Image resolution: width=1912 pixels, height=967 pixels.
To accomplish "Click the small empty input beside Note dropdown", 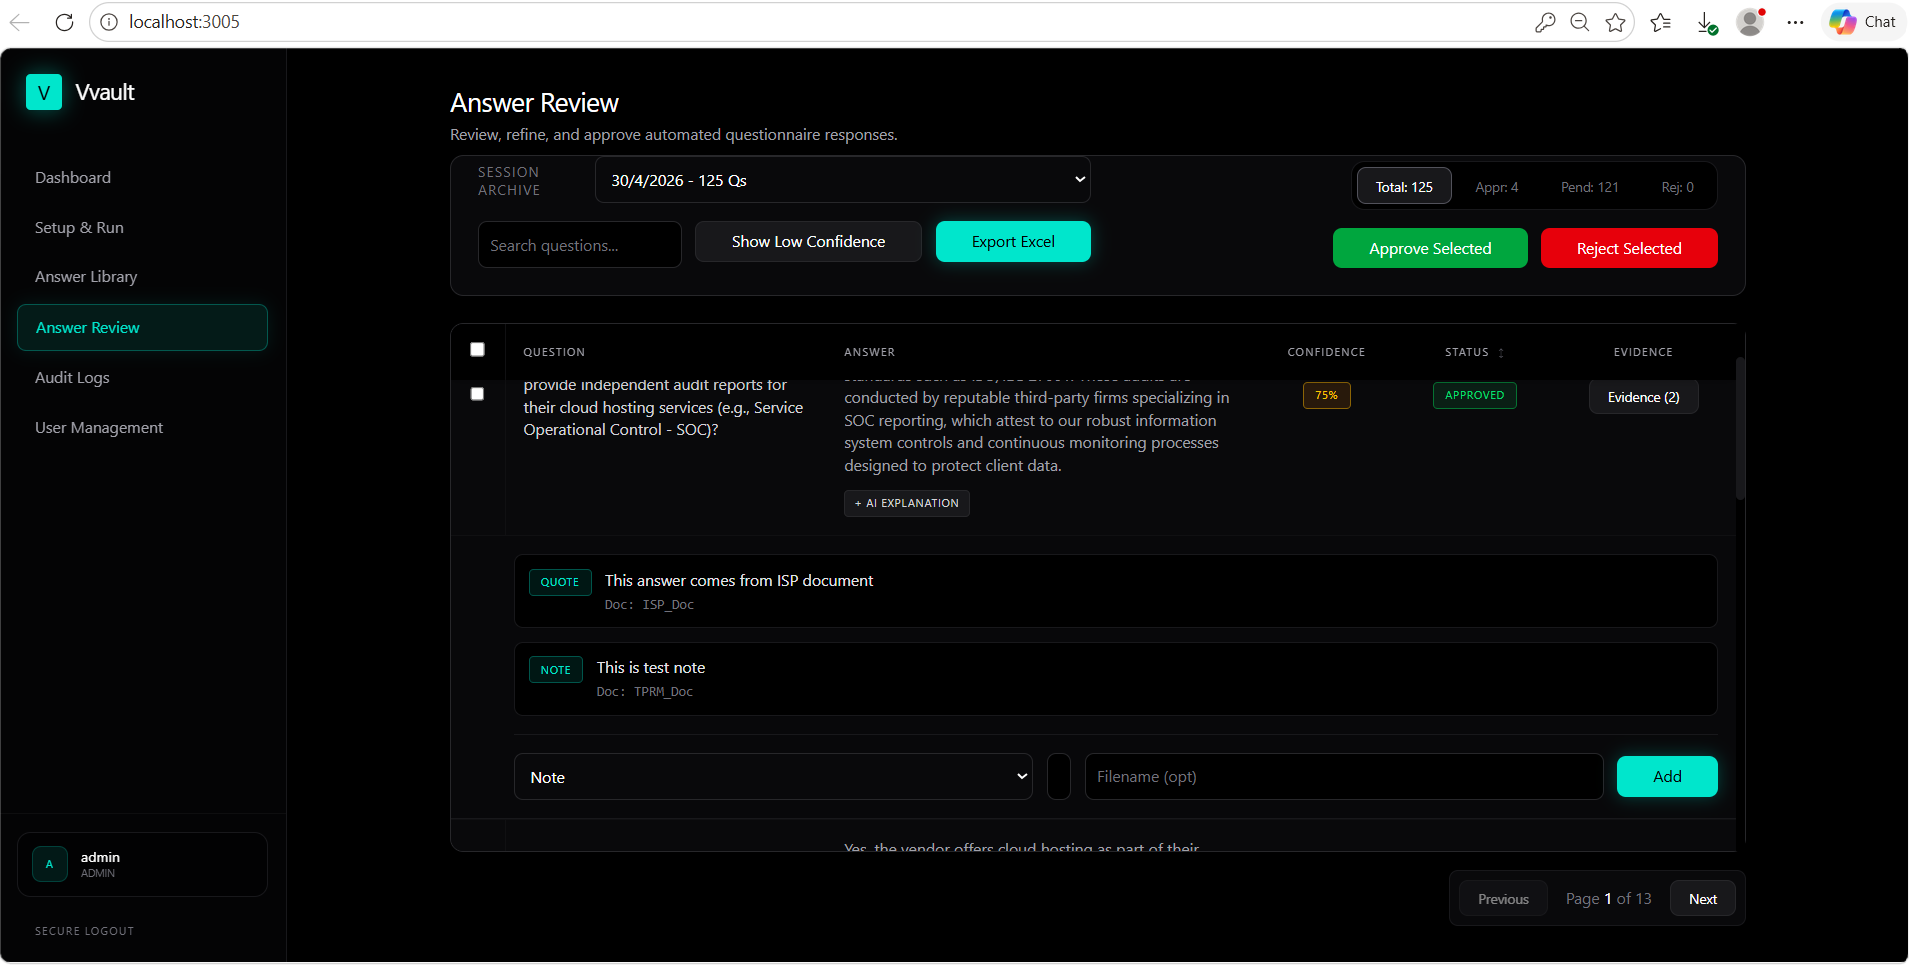I will pyautogui.click(x=1059, y=776).
